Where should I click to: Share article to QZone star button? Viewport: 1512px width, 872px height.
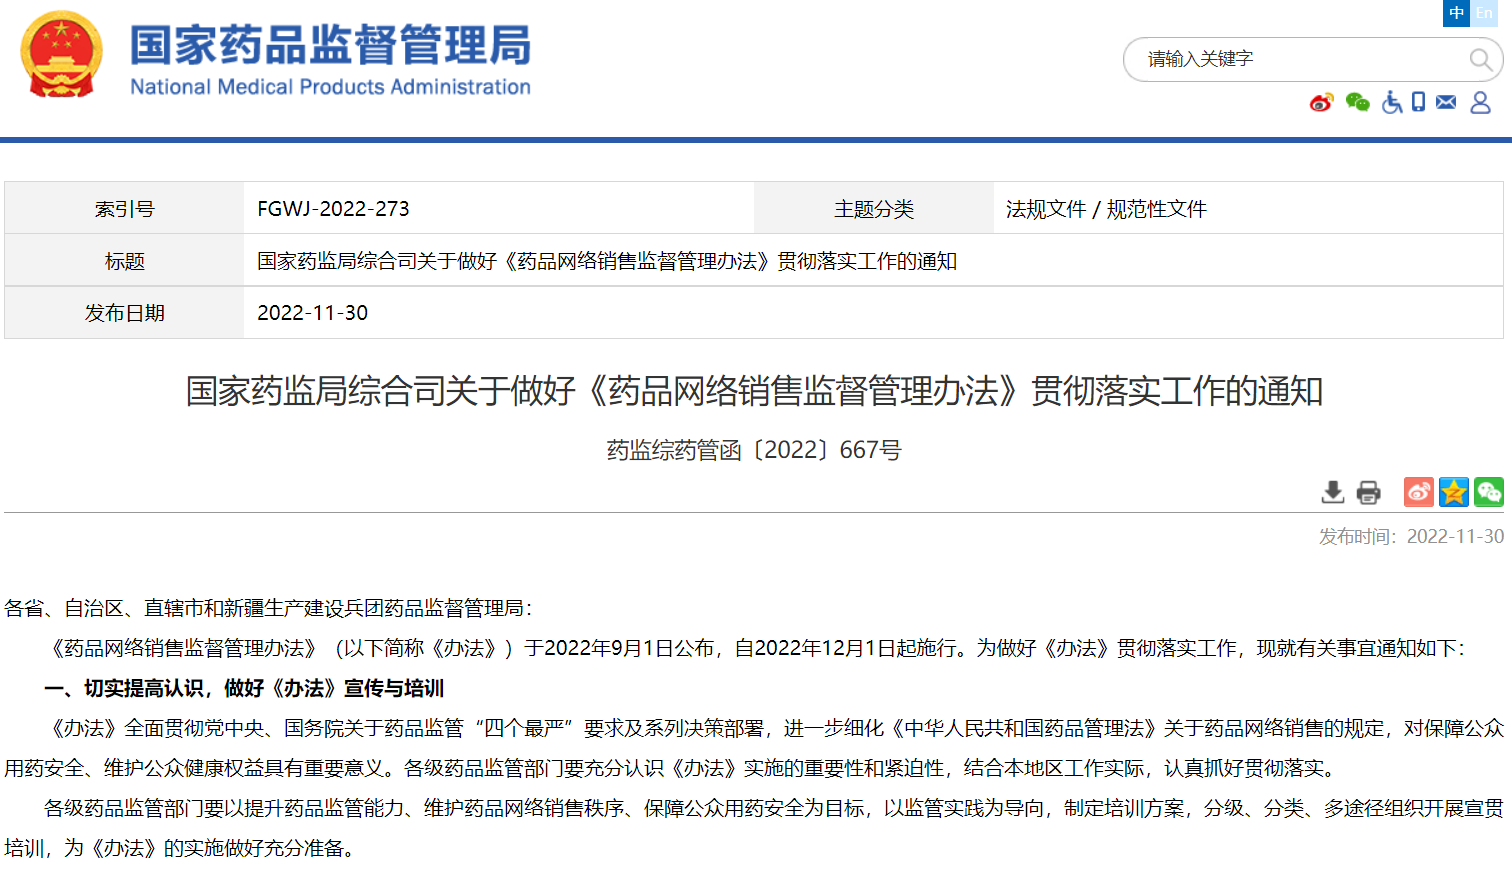coord(1453,492)
